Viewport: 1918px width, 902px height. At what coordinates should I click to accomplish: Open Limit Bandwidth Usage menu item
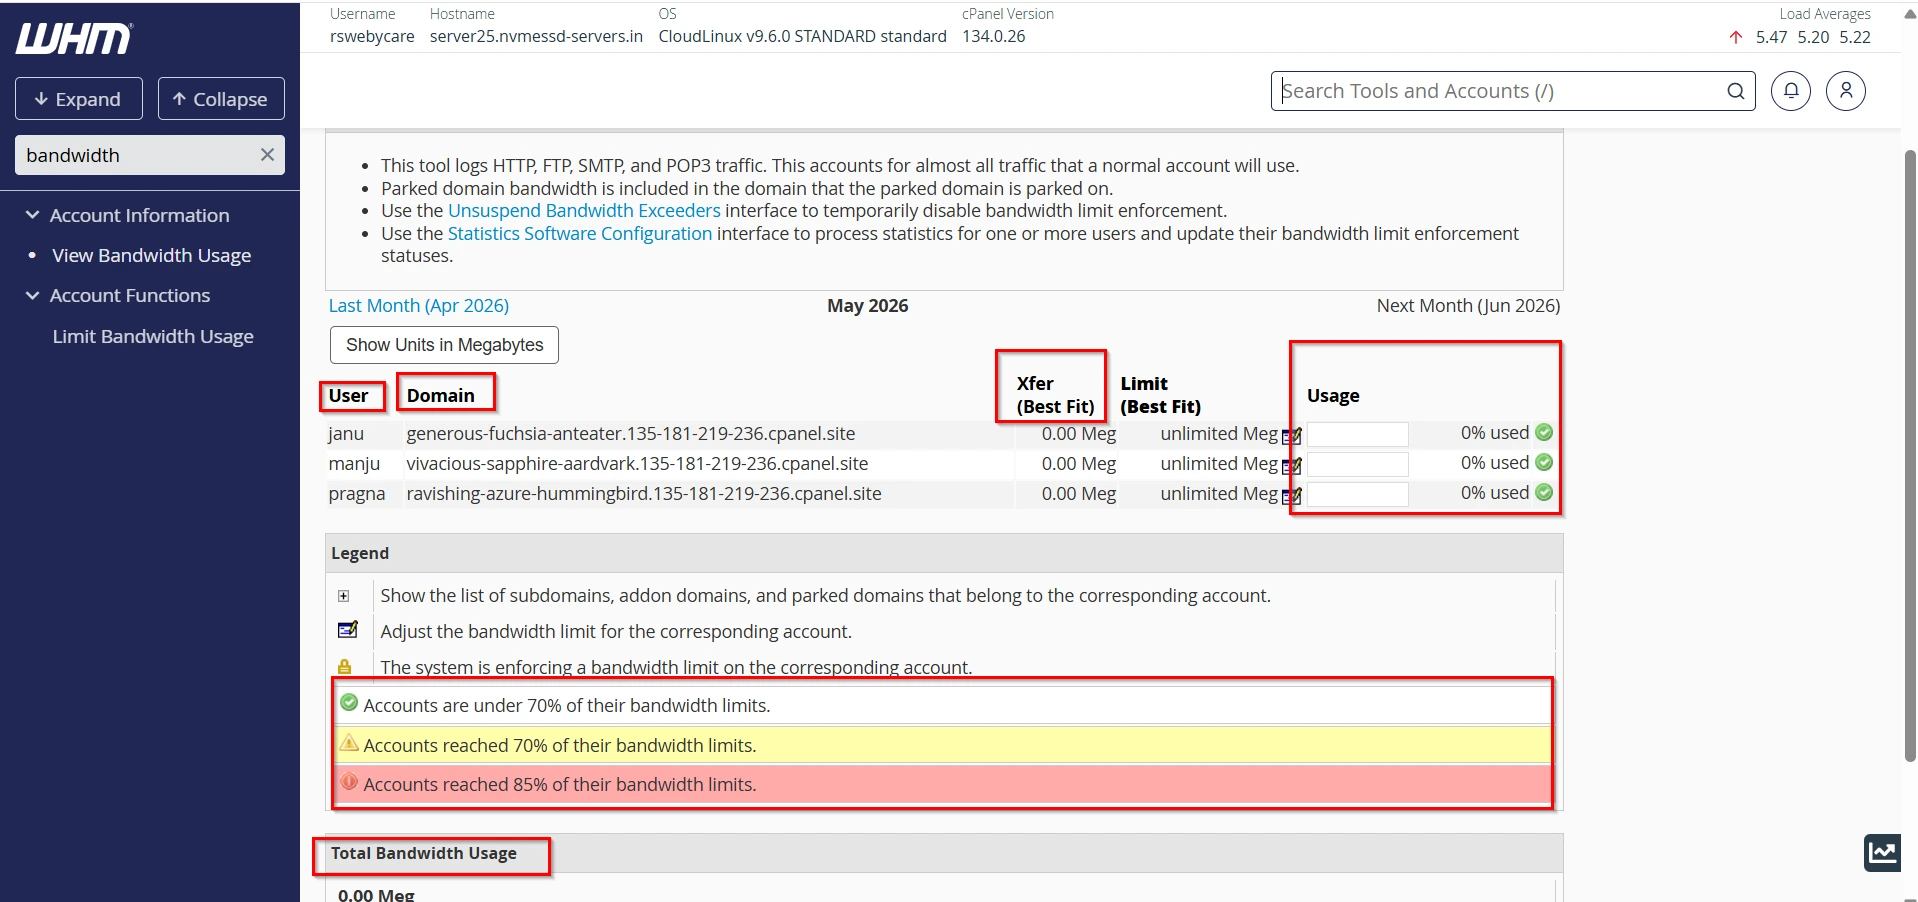coord(153,337)
